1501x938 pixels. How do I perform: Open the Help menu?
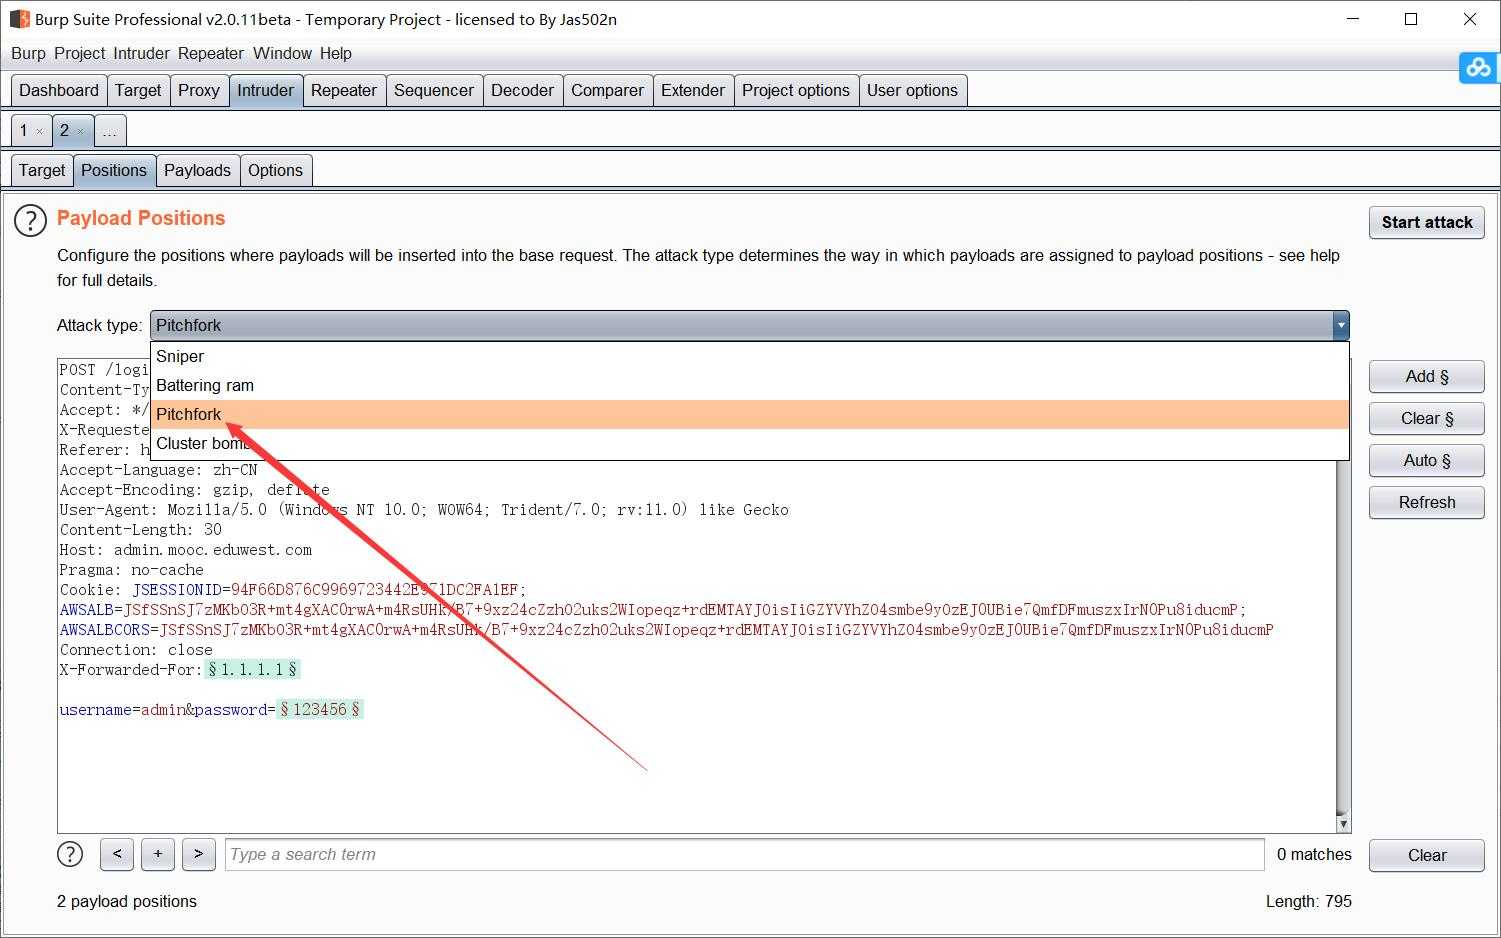tap(336, 53)
